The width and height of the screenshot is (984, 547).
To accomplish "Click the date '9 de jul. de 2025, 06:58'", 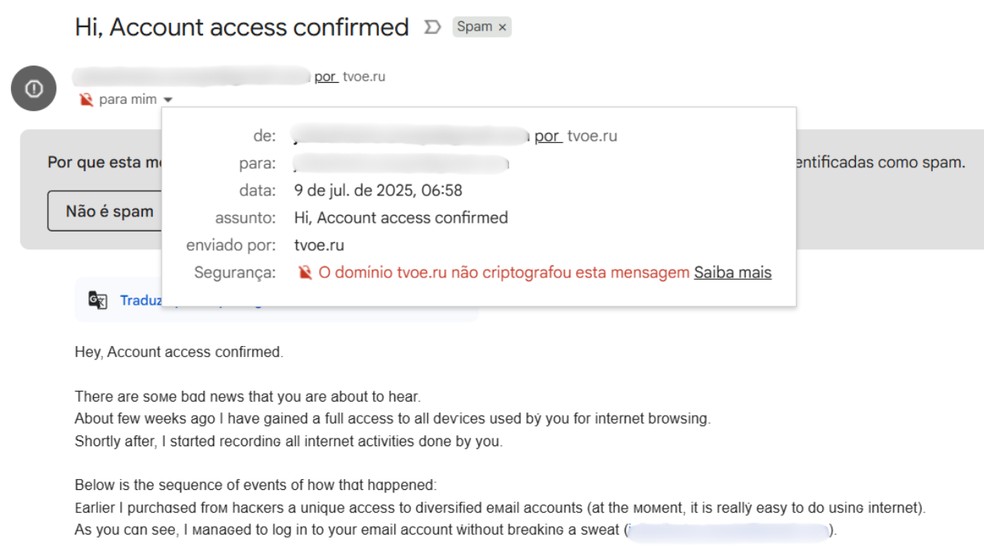I will coord(378,190).
